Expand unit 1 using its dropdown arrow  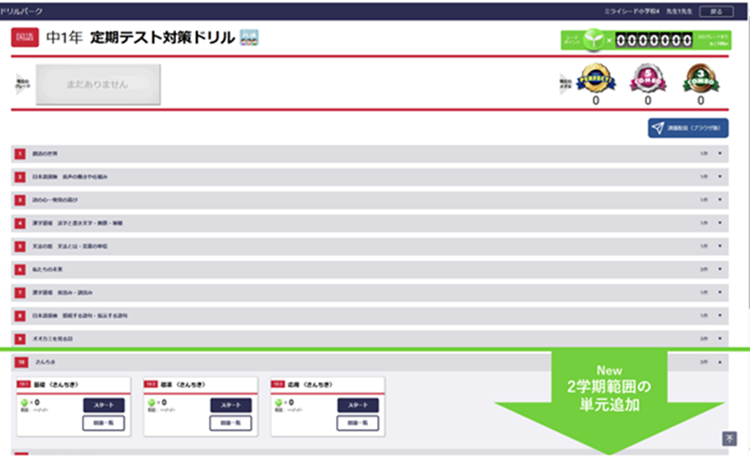tap(720, 153)
